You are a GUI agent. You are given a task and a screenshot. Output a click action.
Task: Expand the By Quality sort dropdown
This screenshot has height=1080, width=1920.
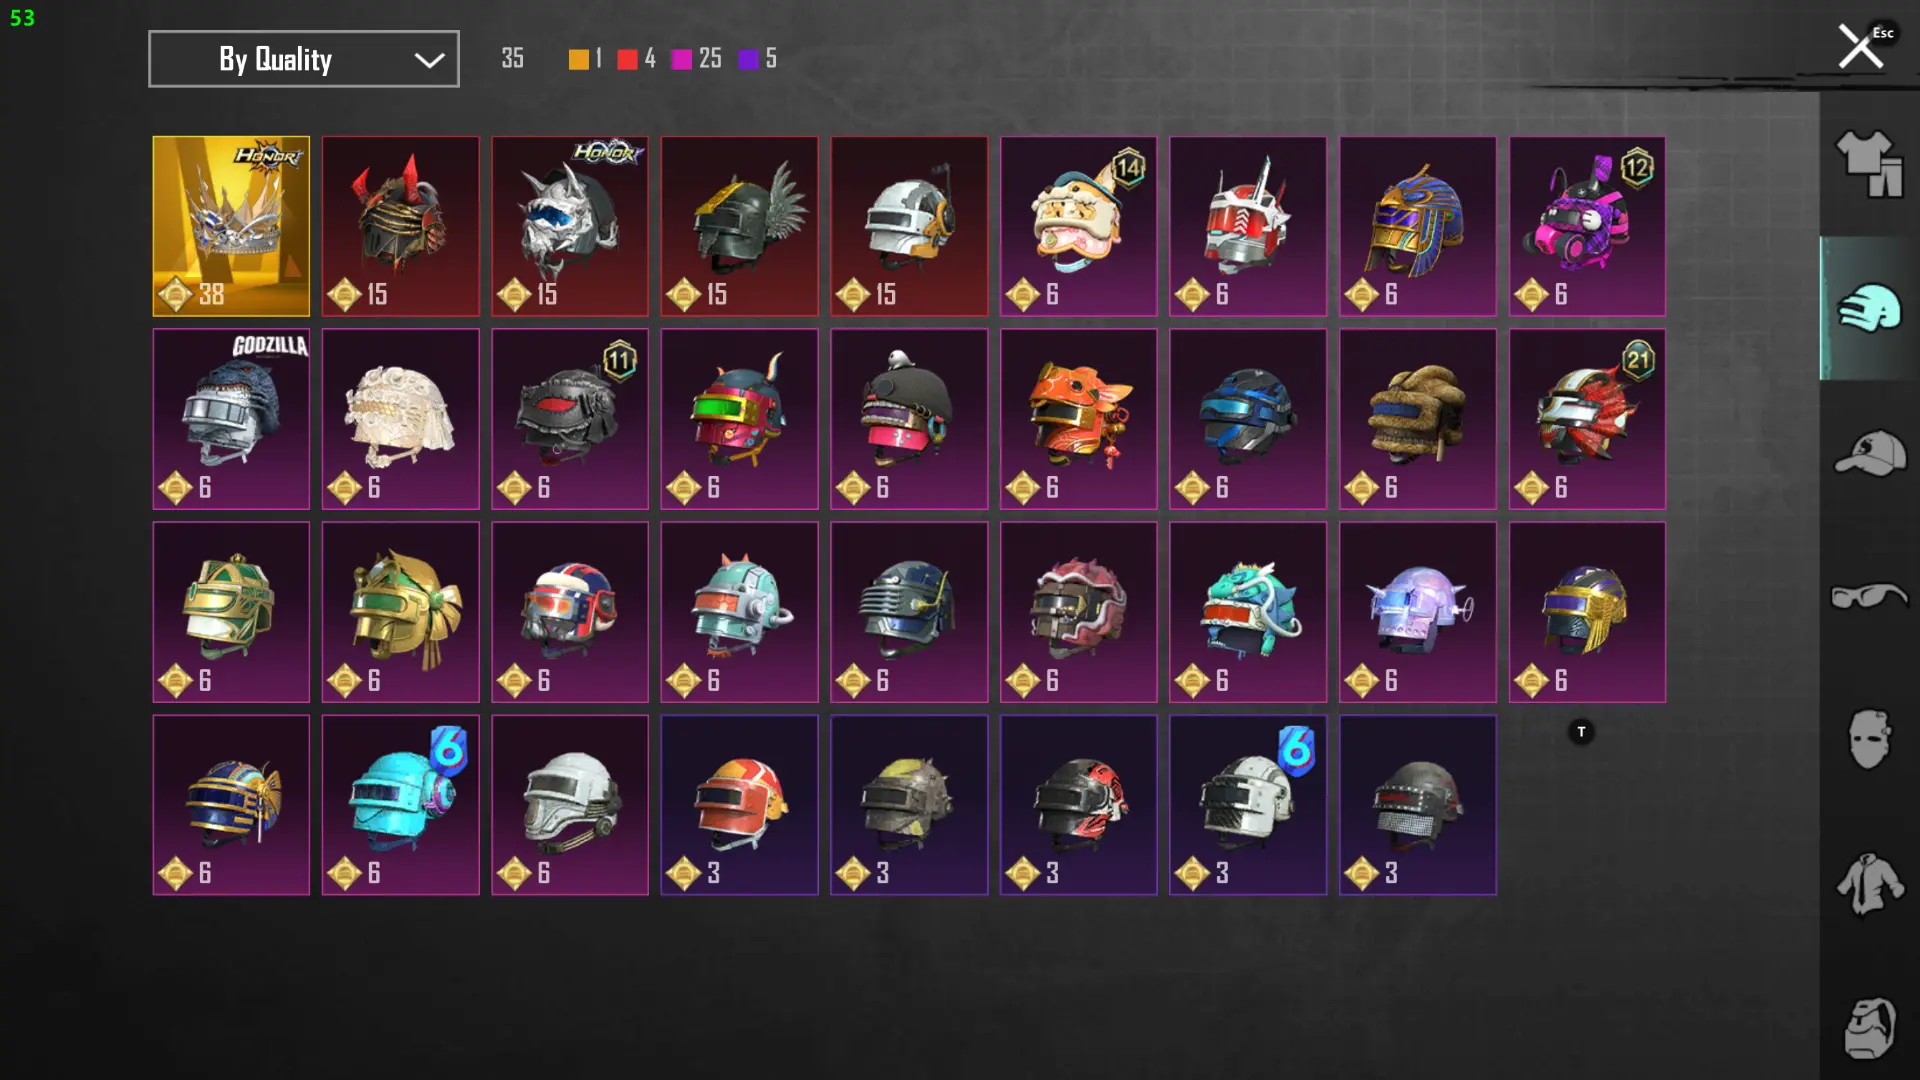point(304,59)
